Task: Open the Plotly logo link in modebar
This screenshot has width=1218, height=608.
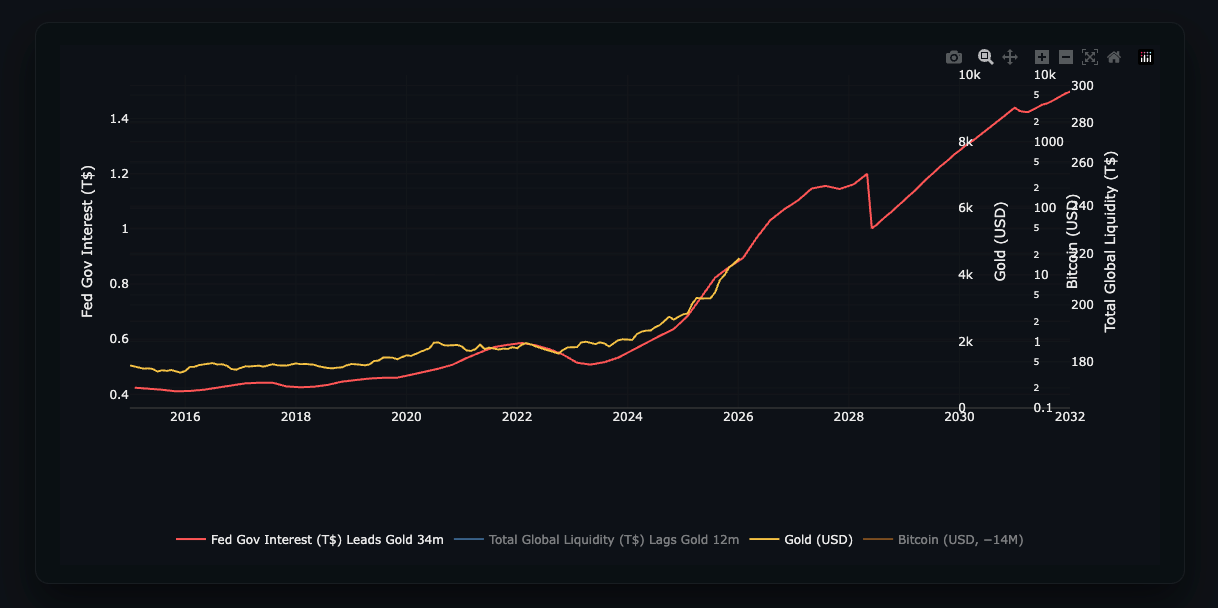Action: [1146, 57]
